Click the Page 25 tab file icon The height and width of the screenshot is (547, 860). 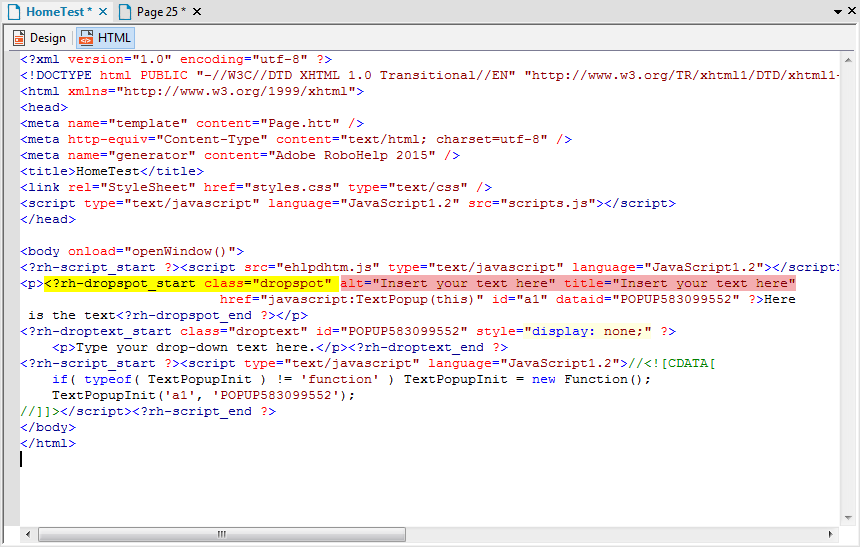coord(125,12)
